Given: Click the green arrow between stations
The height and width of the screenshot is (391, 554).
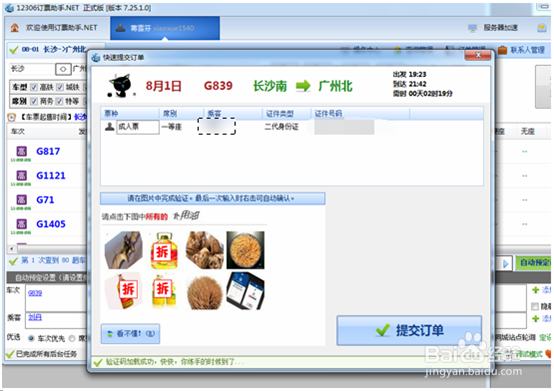Looking at the screenshot, I should (303, 86).
